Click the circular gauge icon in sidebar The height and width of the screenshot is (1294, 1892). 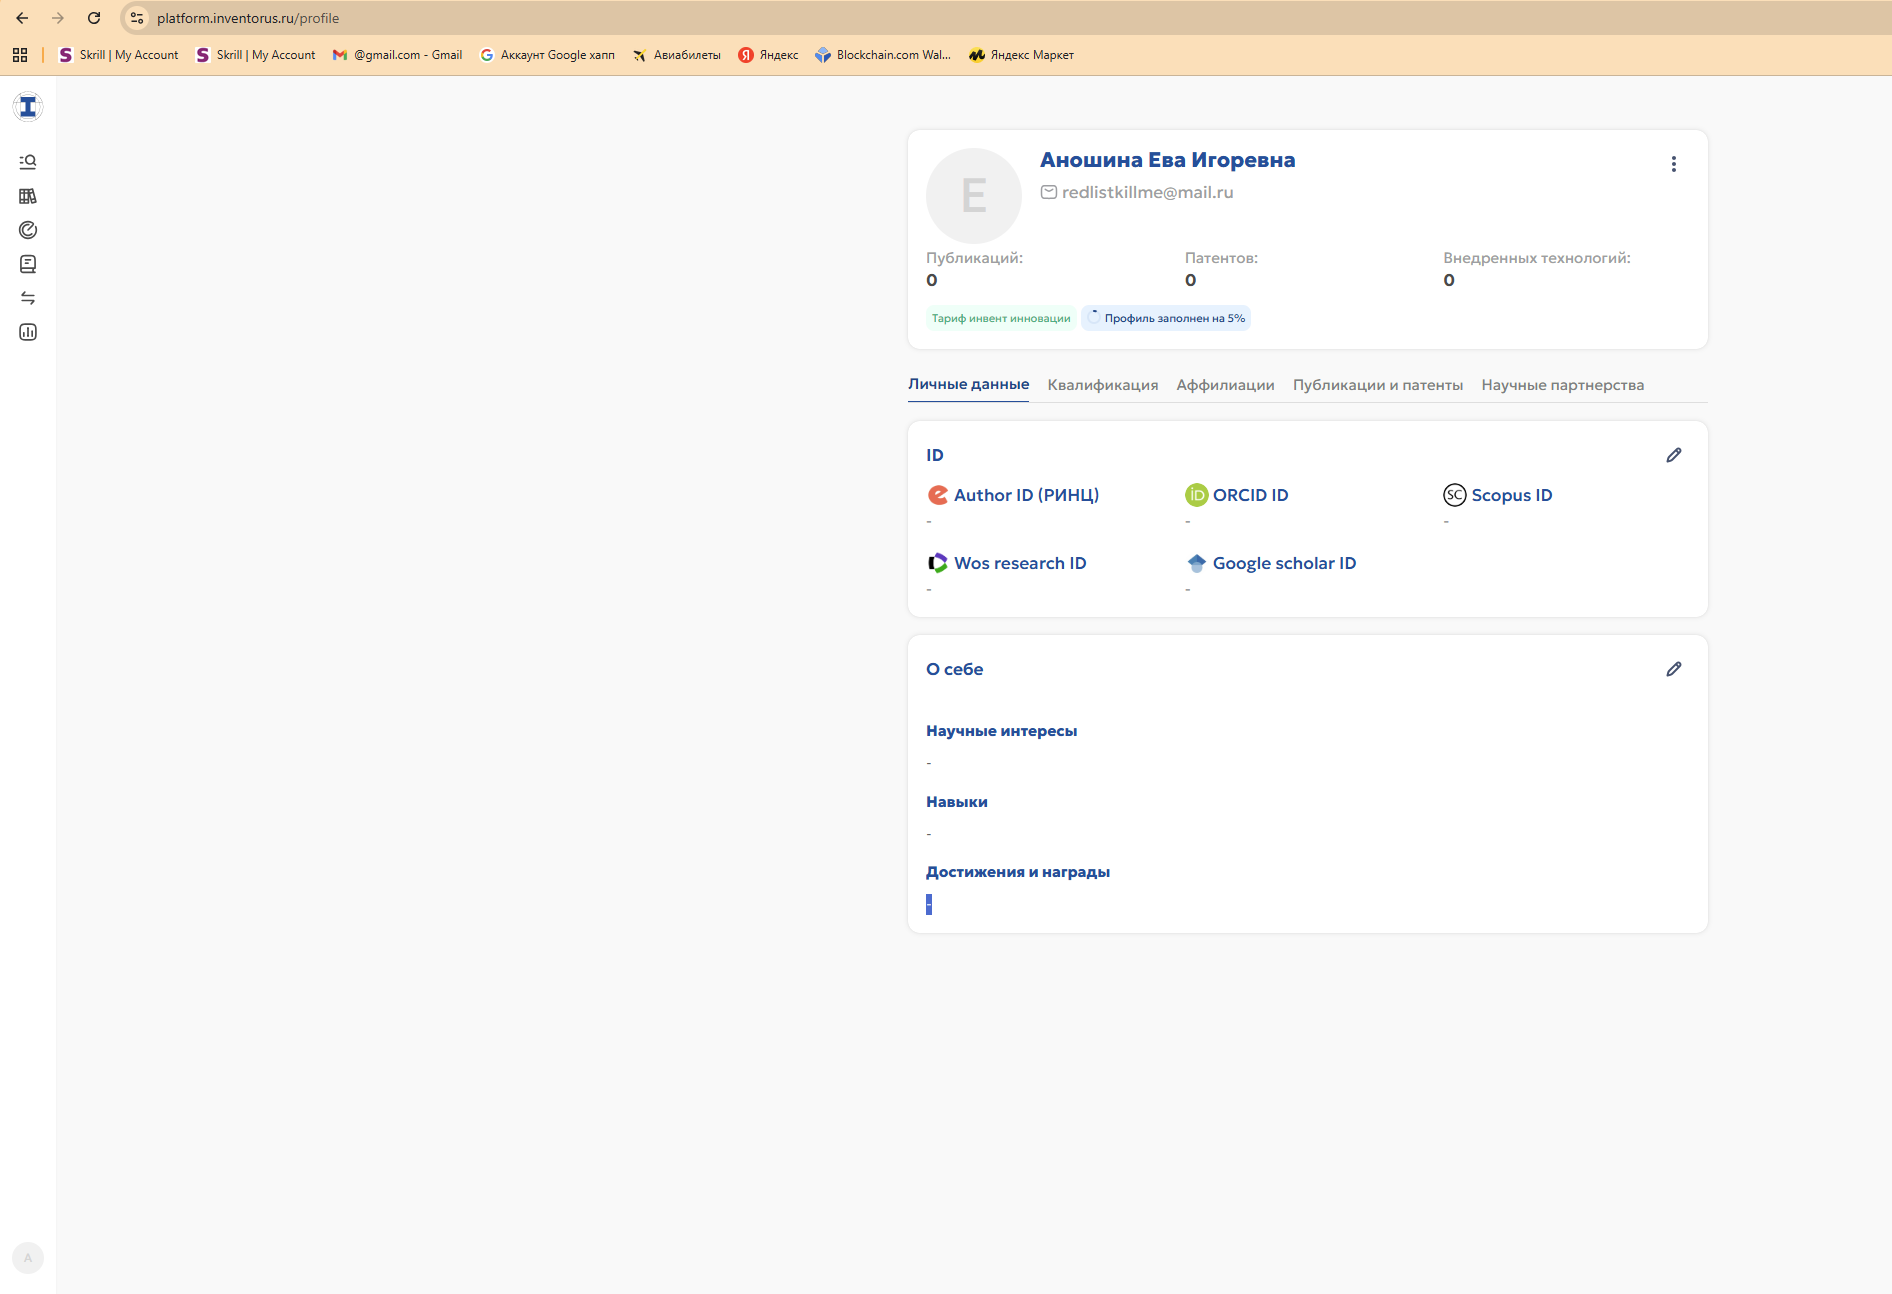28,230
